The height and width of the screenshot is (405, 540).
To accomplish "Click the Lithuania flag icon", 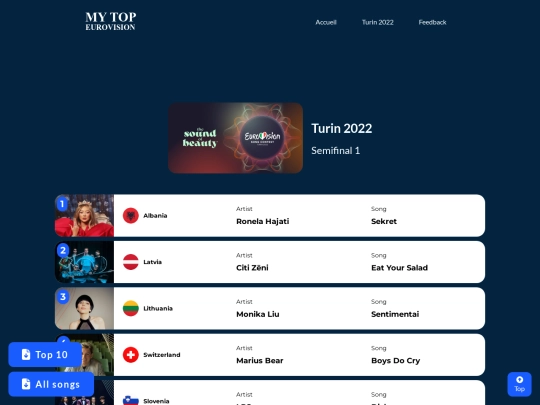I will pyautogui.click(x=131, y=308).
